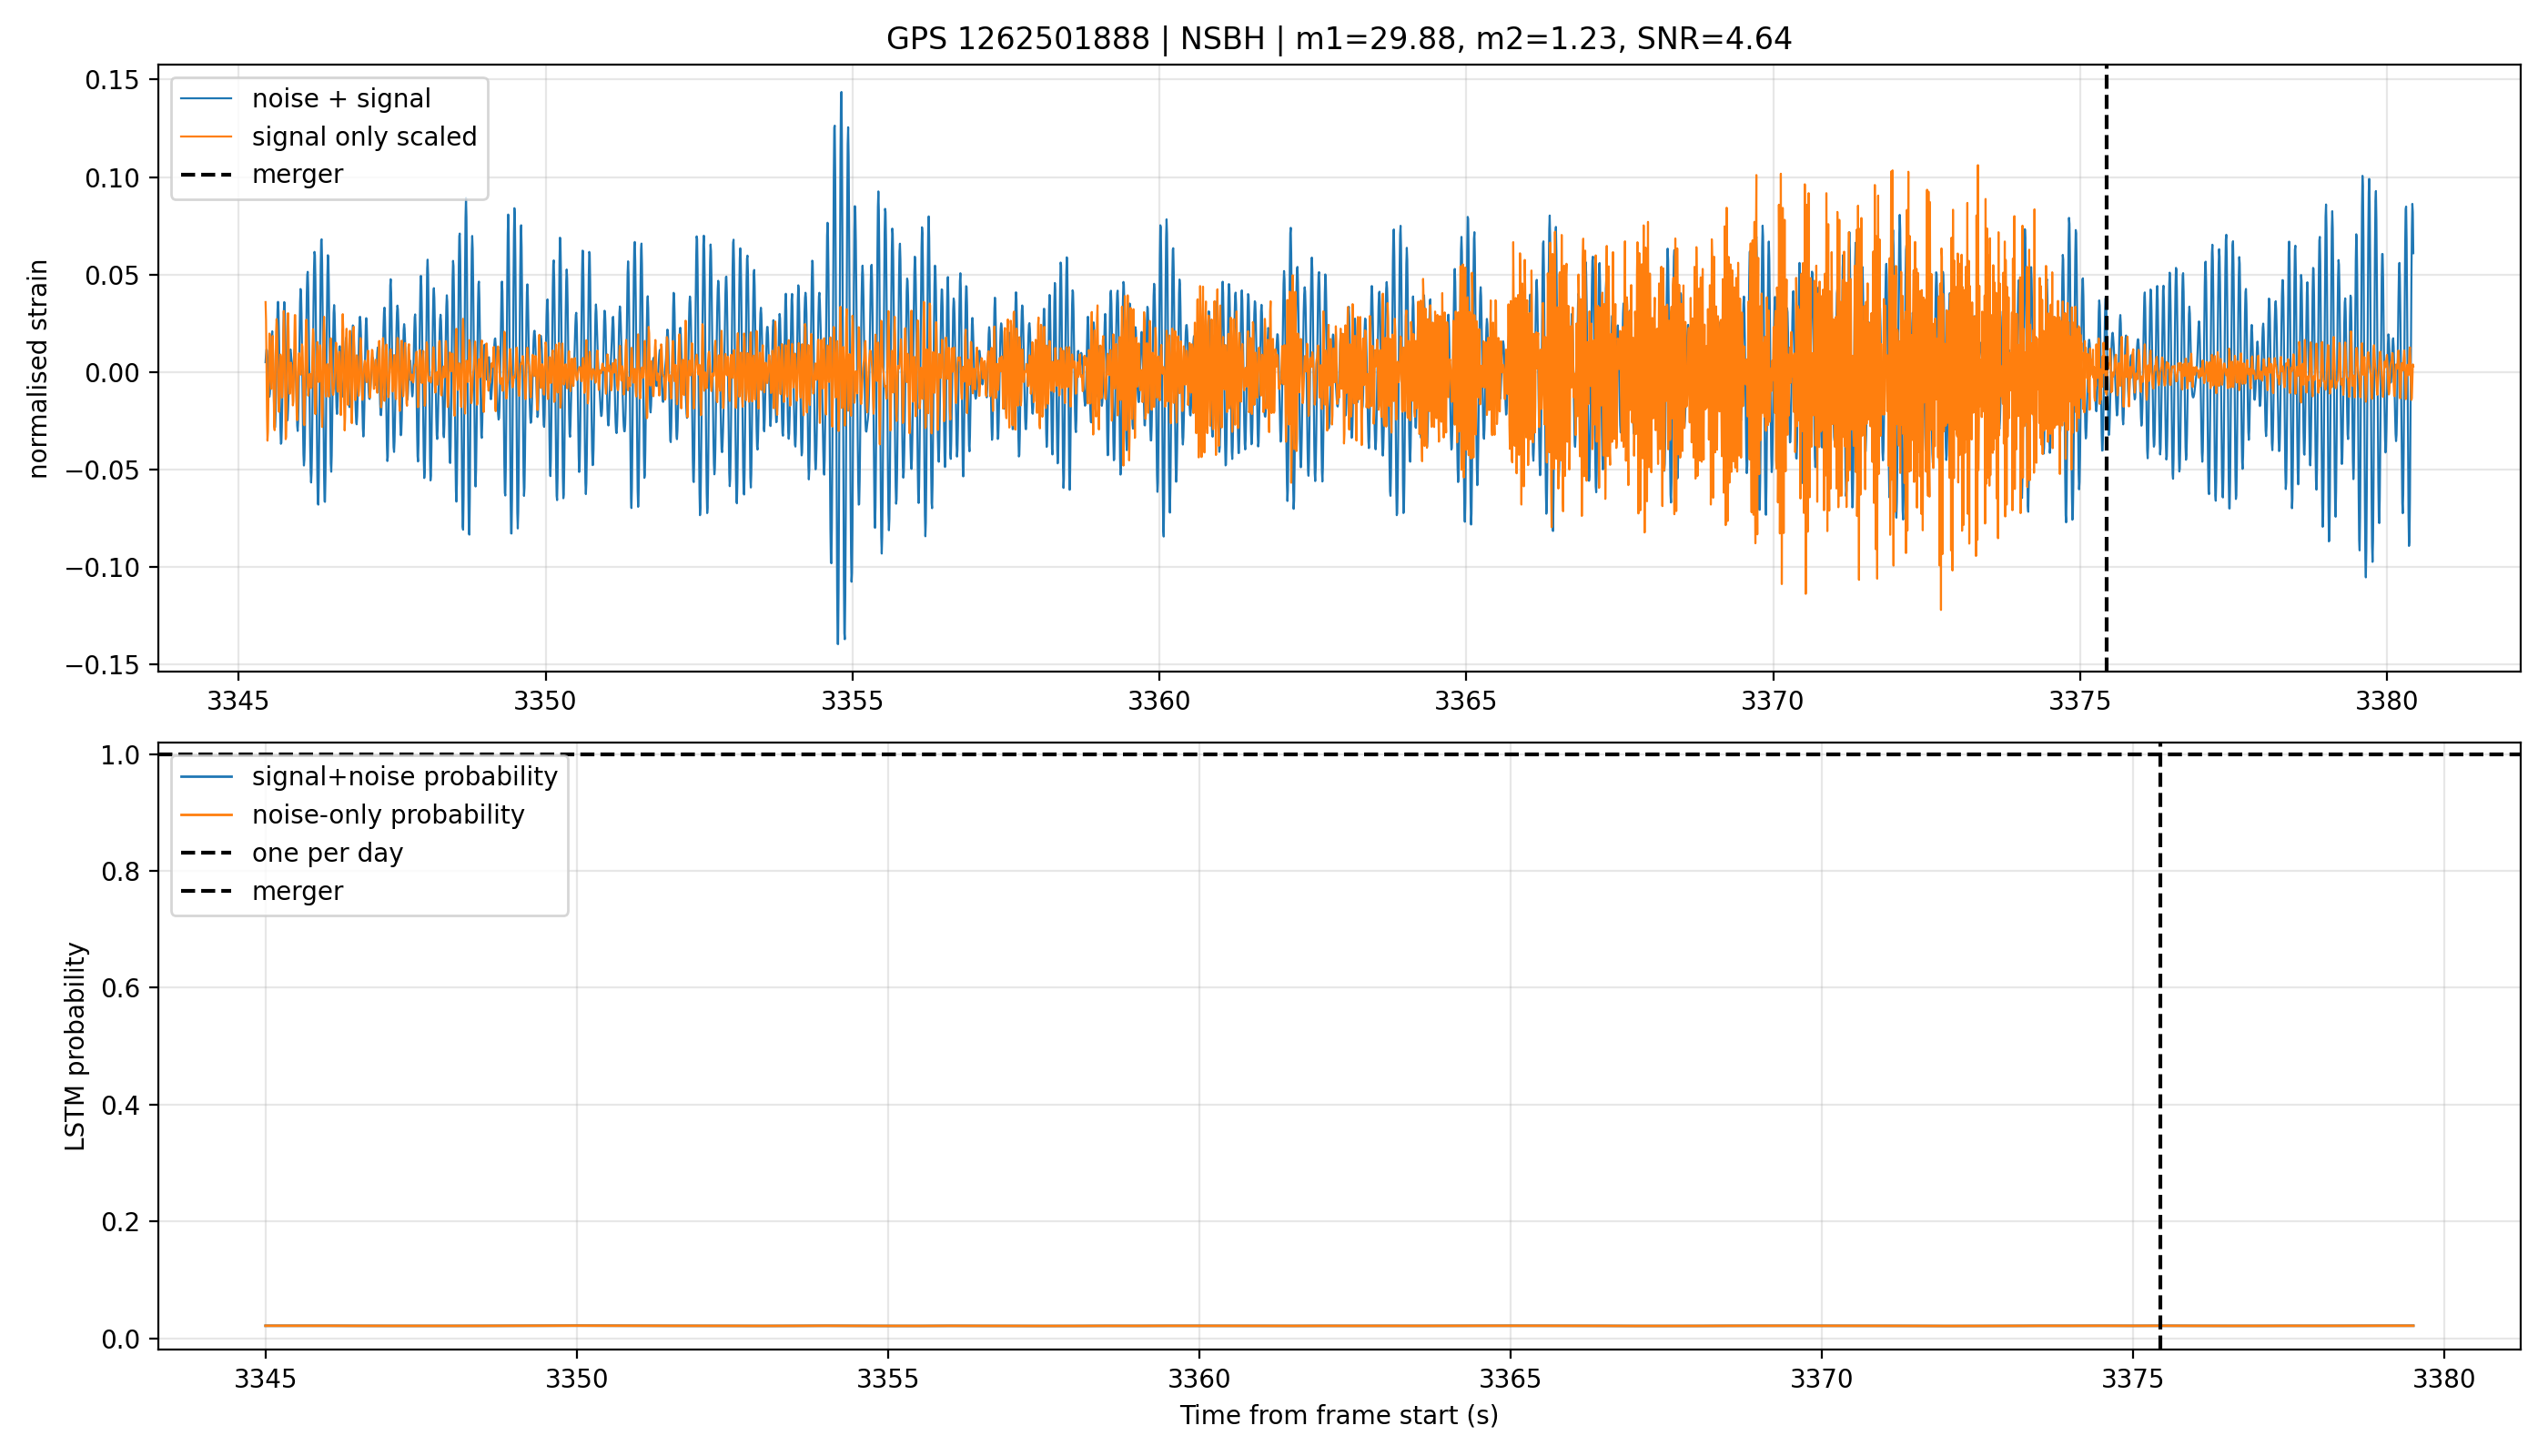The width and height of the screenshot is (2548, 1456).
Task: Click the 0.8 tick on LSTM probability axis
Action: point(122,872)
